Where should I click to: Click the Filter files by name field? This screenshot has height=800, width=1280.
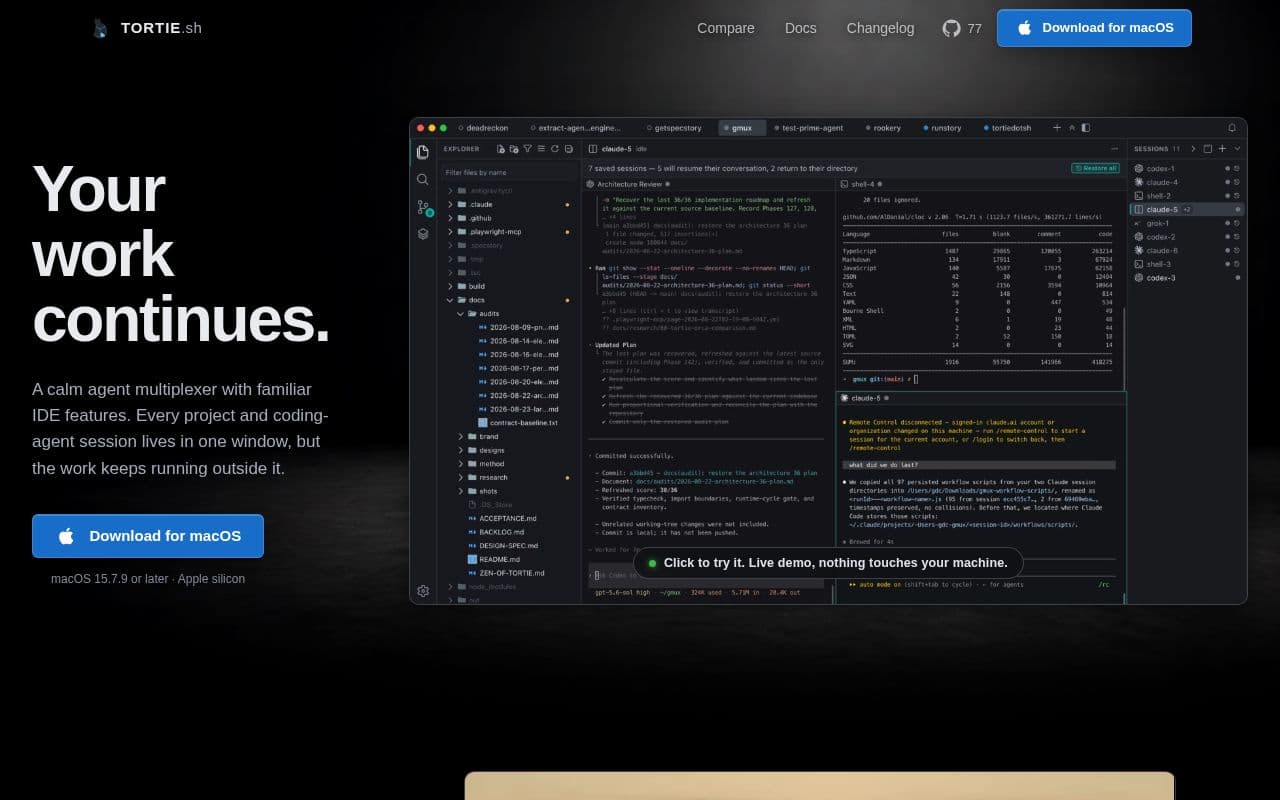[508, 173]
